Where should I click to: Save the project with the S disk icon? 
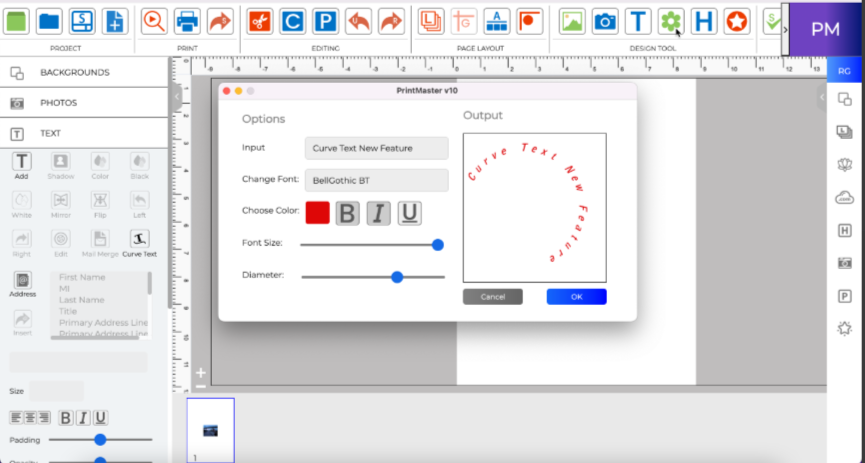[x=82, y=22]
